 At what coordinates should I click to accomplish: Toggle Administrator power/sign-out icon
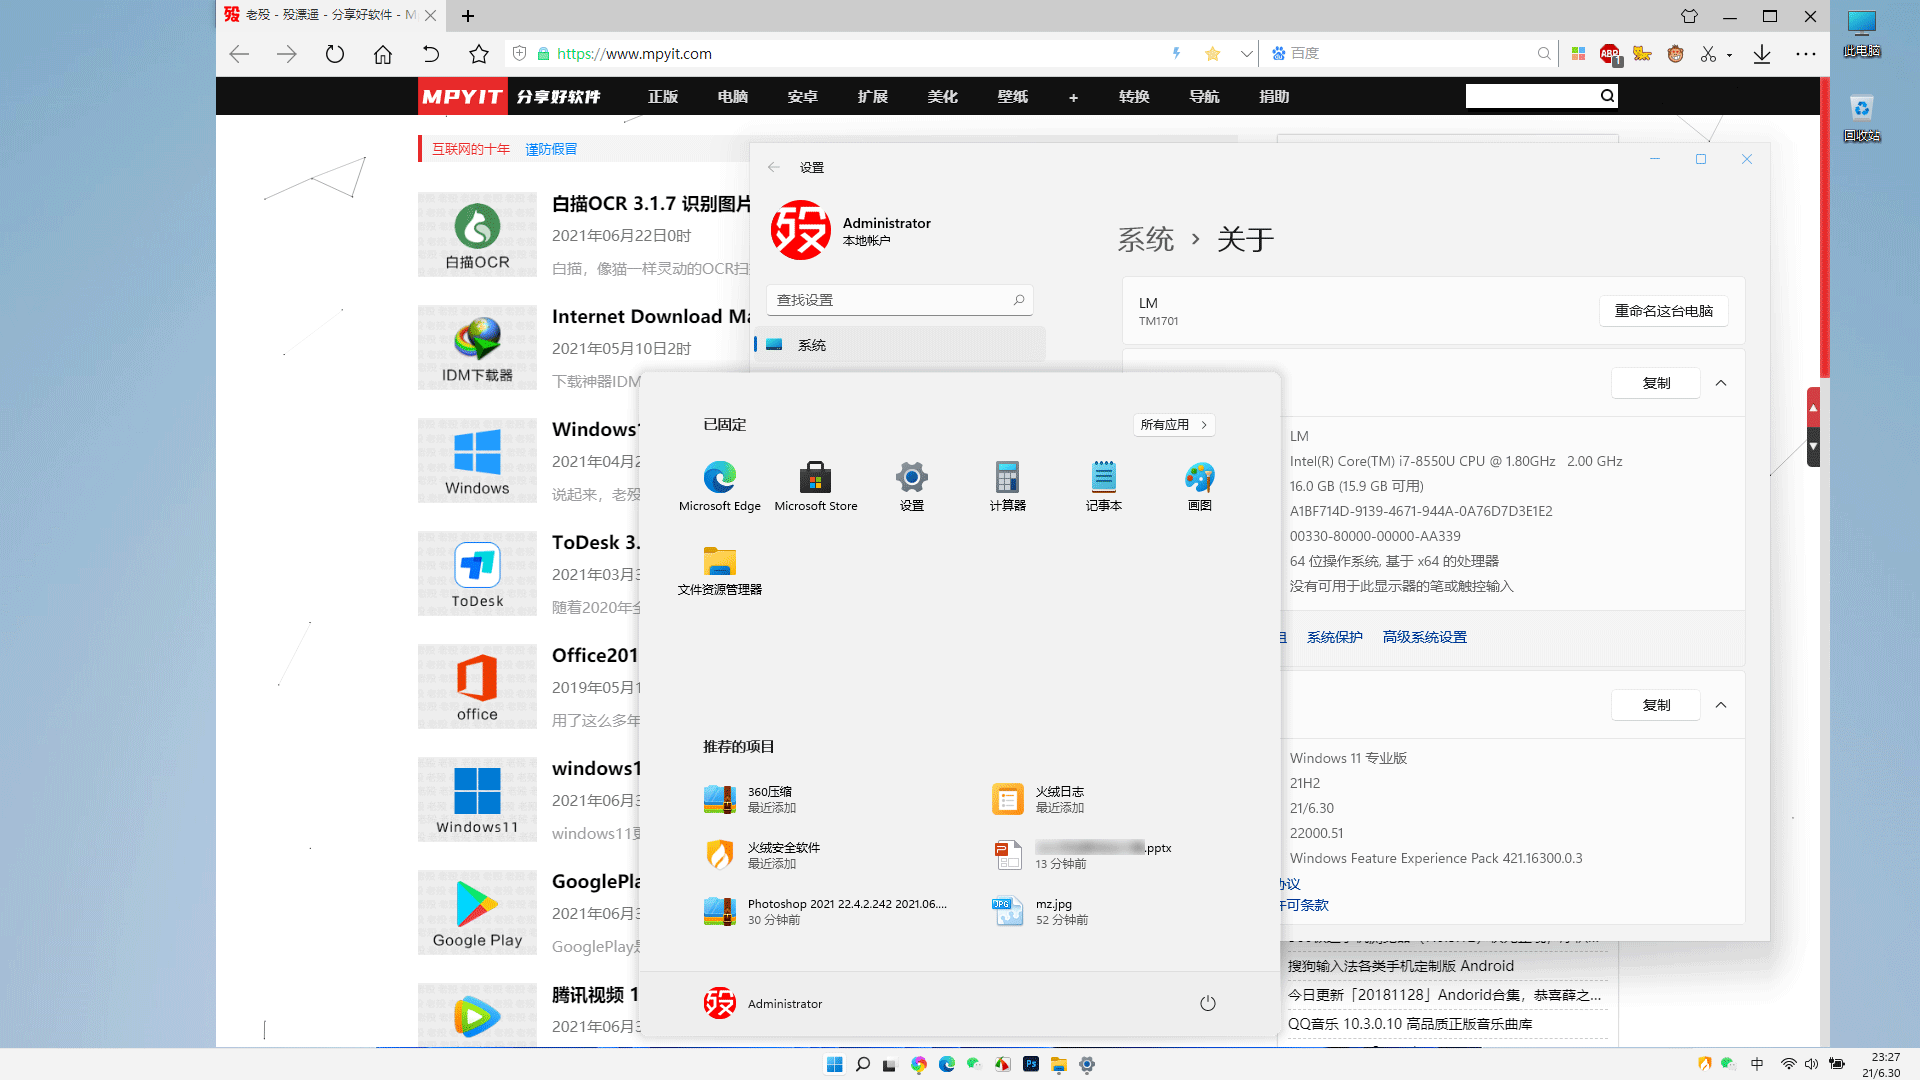1207,1002
